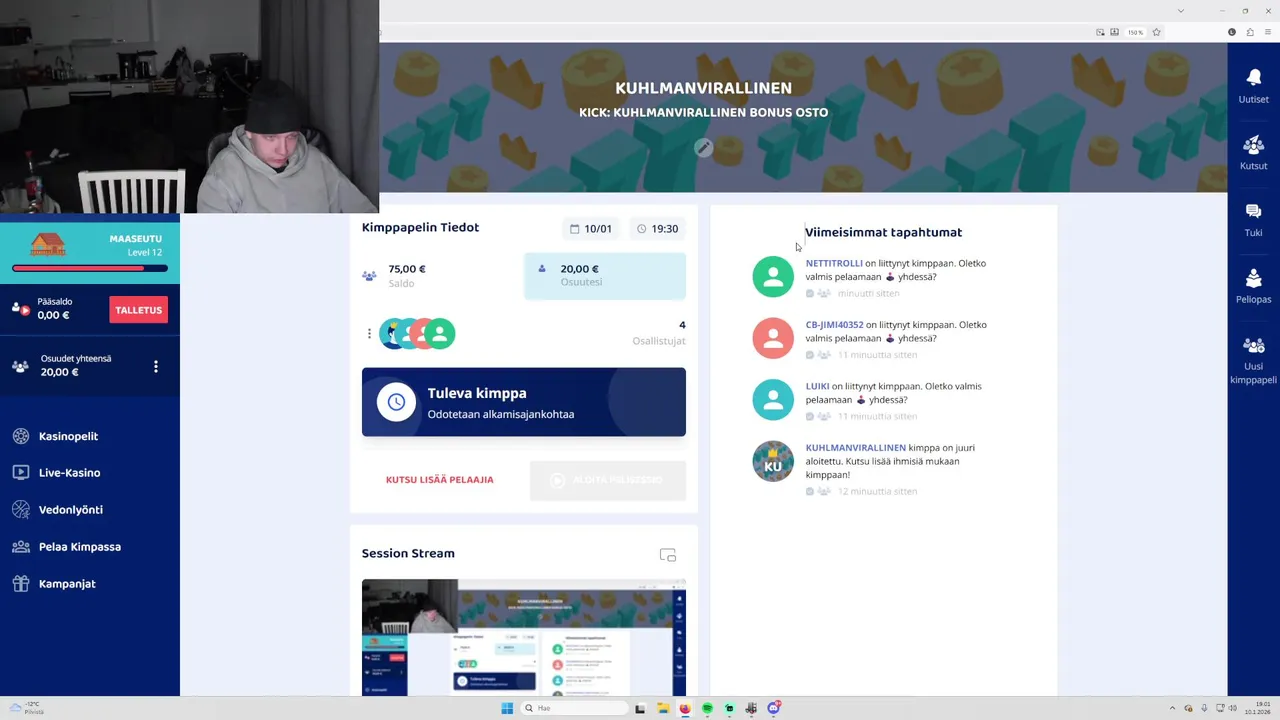Screen dimensions: 1280x720
Task: Open browser hamburger menu
Action: [x=1267, y=32]
